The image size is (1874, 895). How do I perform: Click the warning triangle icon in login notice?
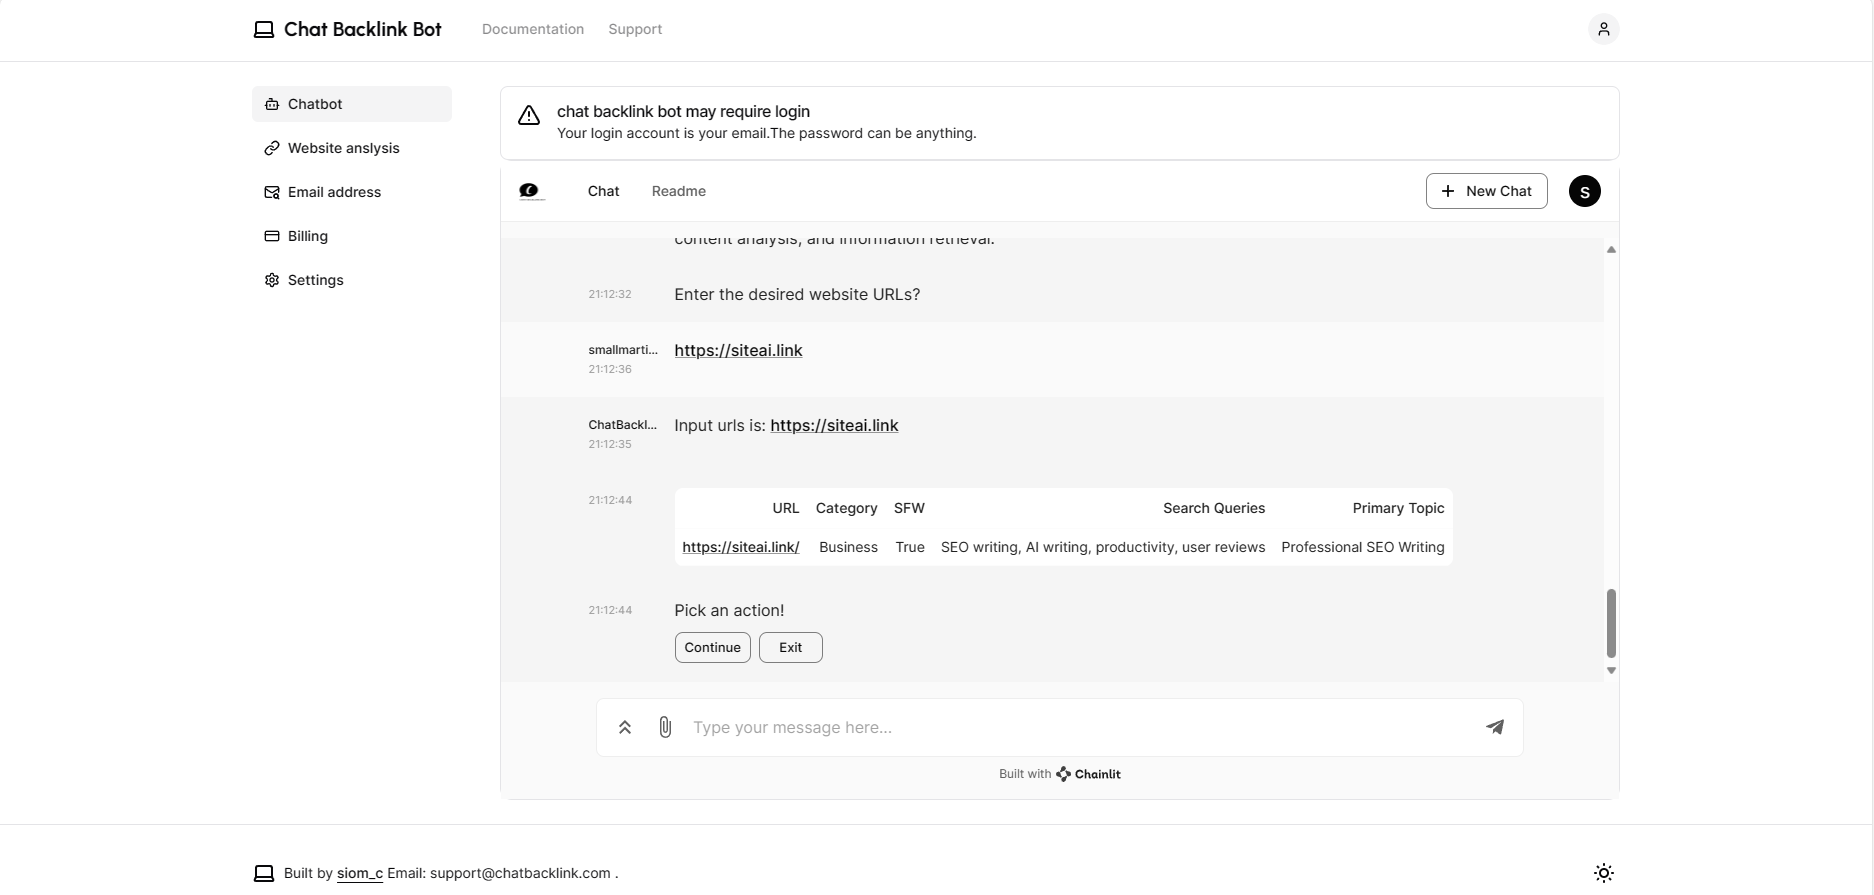[529, 116]
